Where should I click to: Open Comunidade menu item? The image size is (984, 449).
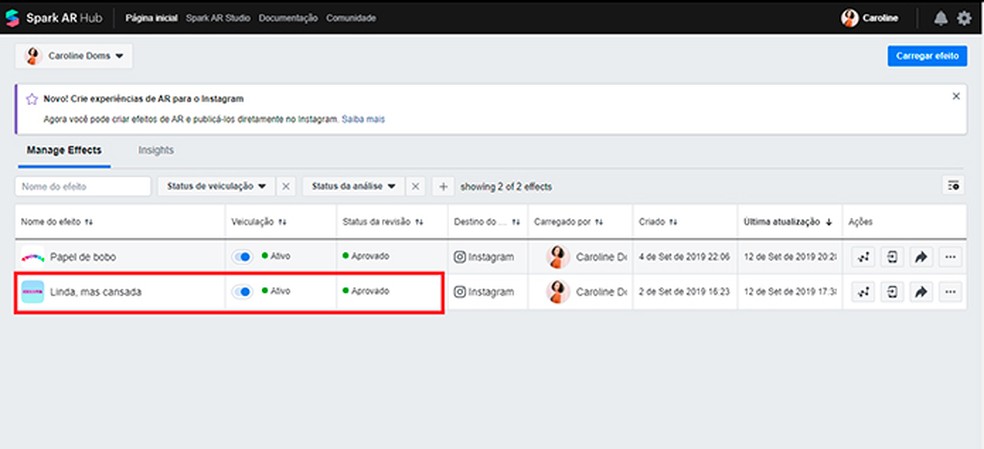[x=351, y=18]
